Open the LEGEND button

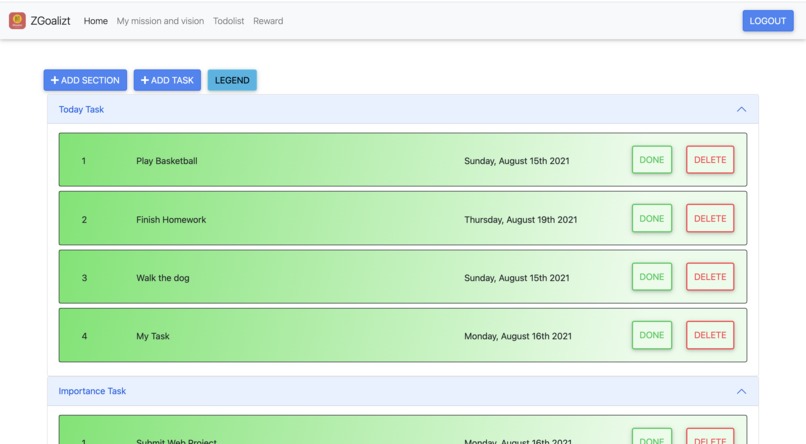pyautogui.click(x=232, y=80)
